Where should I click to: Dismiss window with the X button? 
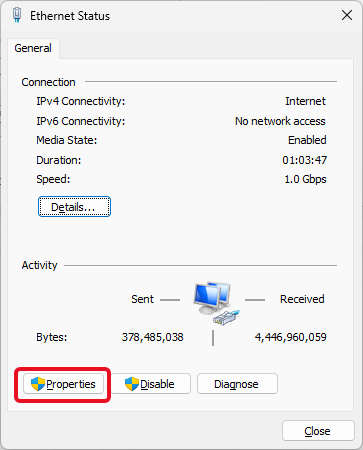347,15
